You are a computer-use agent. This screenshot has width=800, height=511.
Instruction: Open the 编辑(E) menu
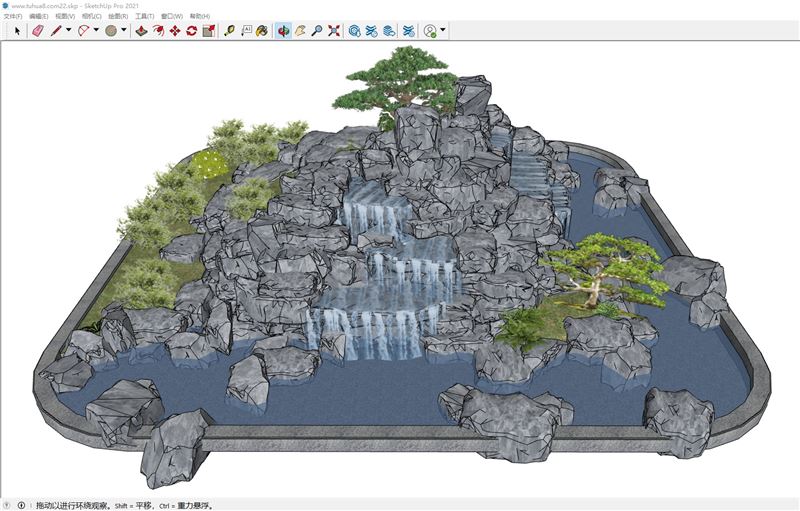click(x=39, y=16)
